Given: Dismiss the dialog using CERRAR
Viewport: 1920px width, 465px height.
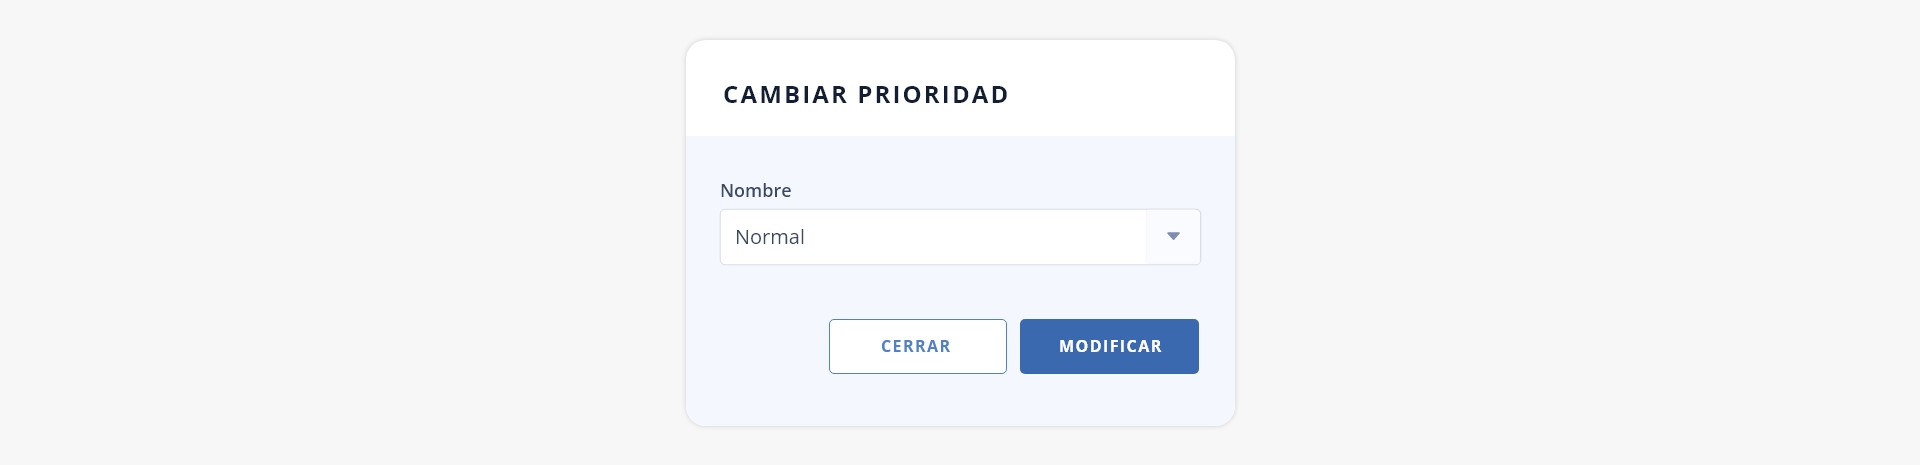Looking at the screenshot, I should pos(917,346).
